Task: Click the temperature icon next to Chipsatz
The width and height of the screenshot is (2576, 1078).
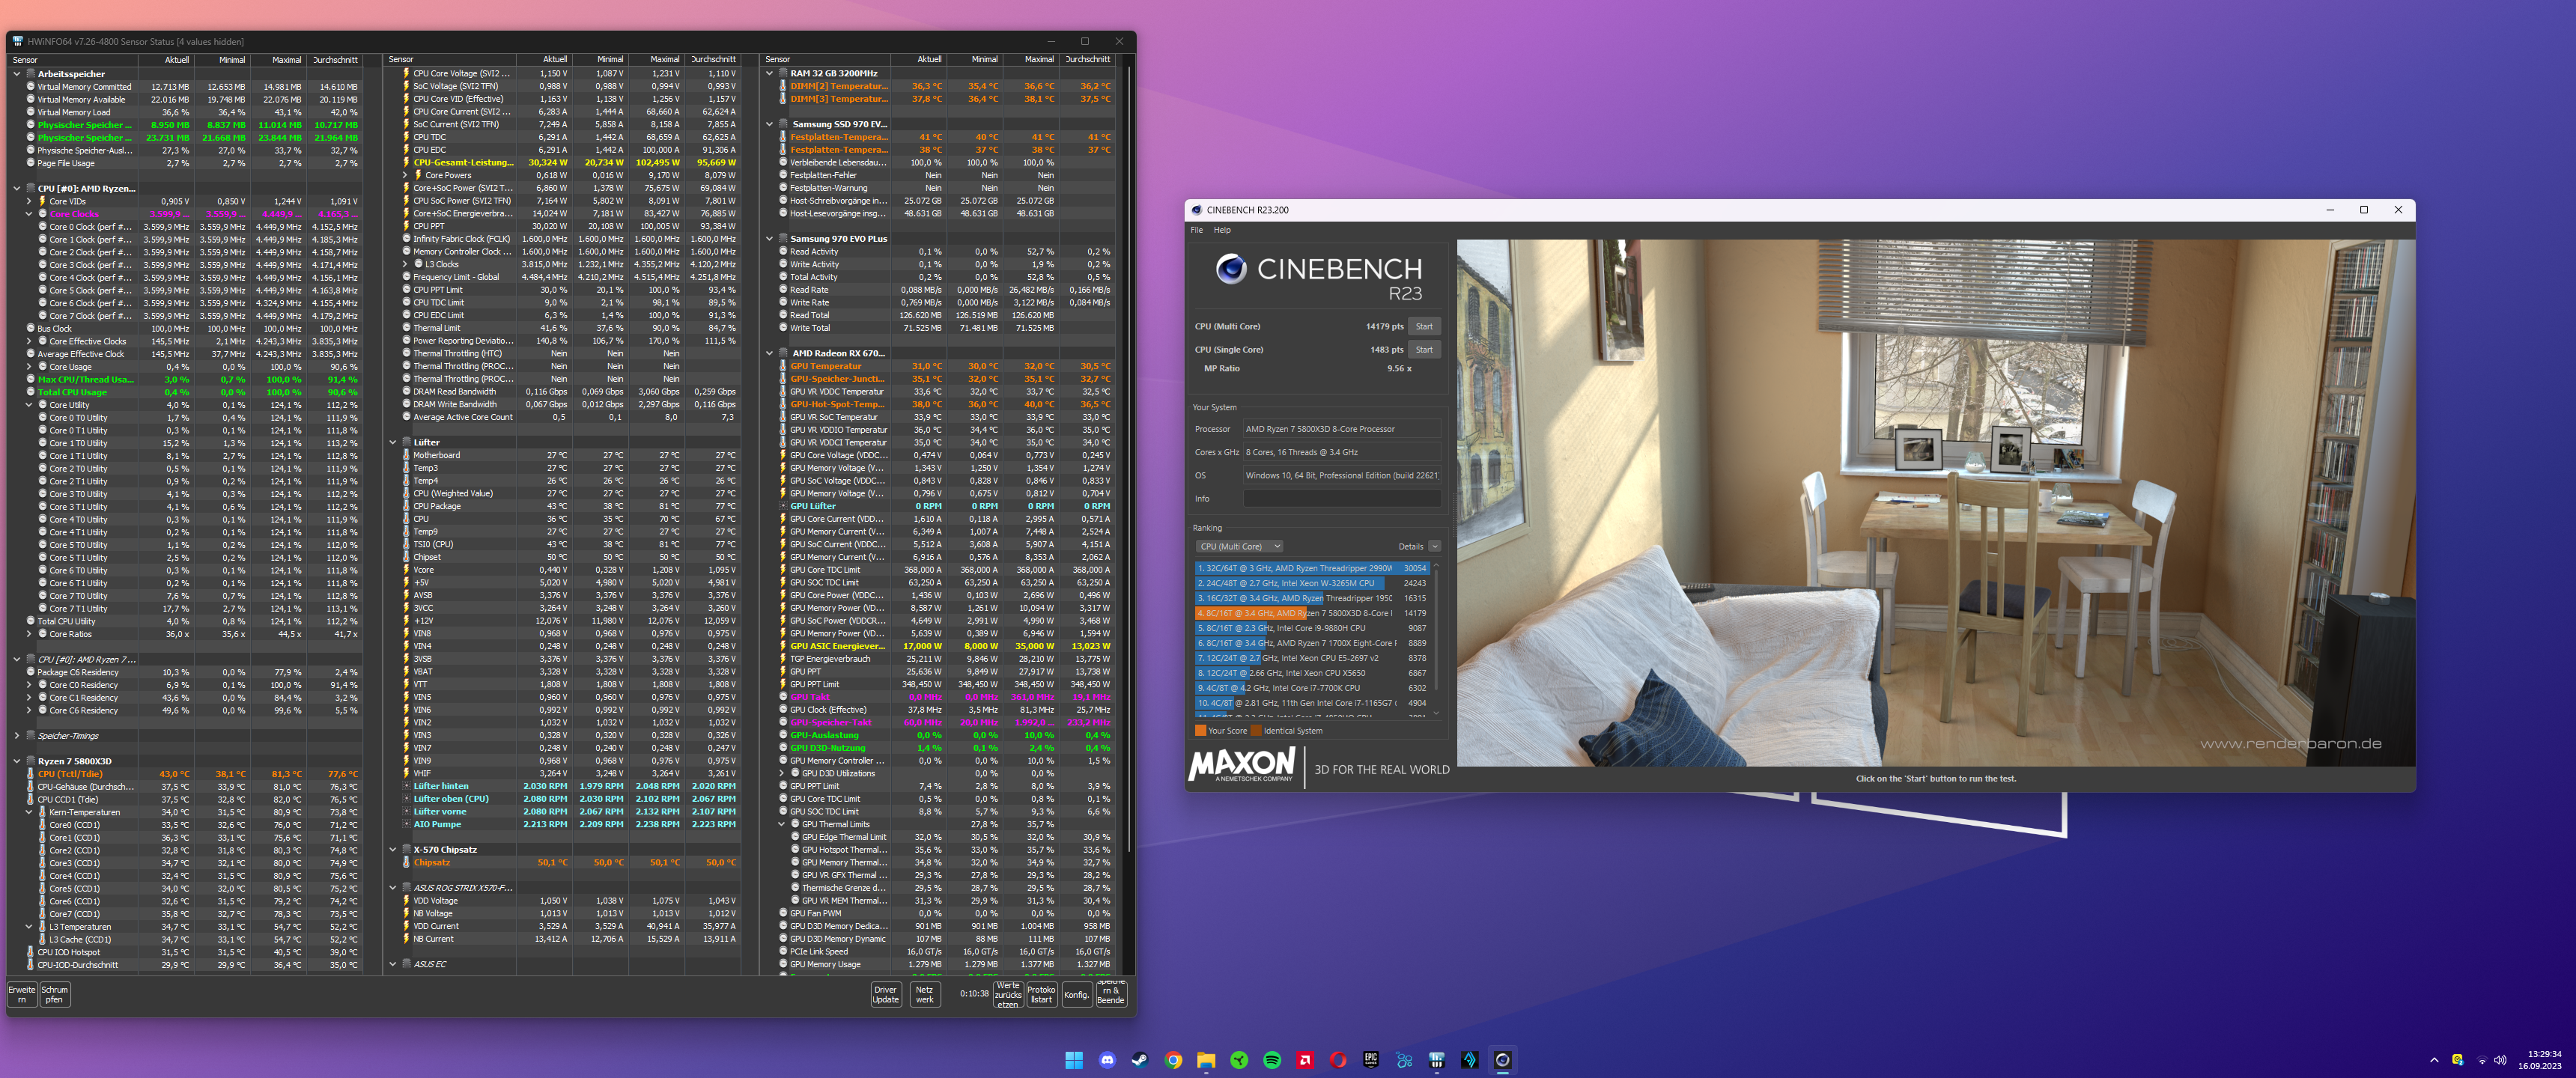Action: click(406, 861)
